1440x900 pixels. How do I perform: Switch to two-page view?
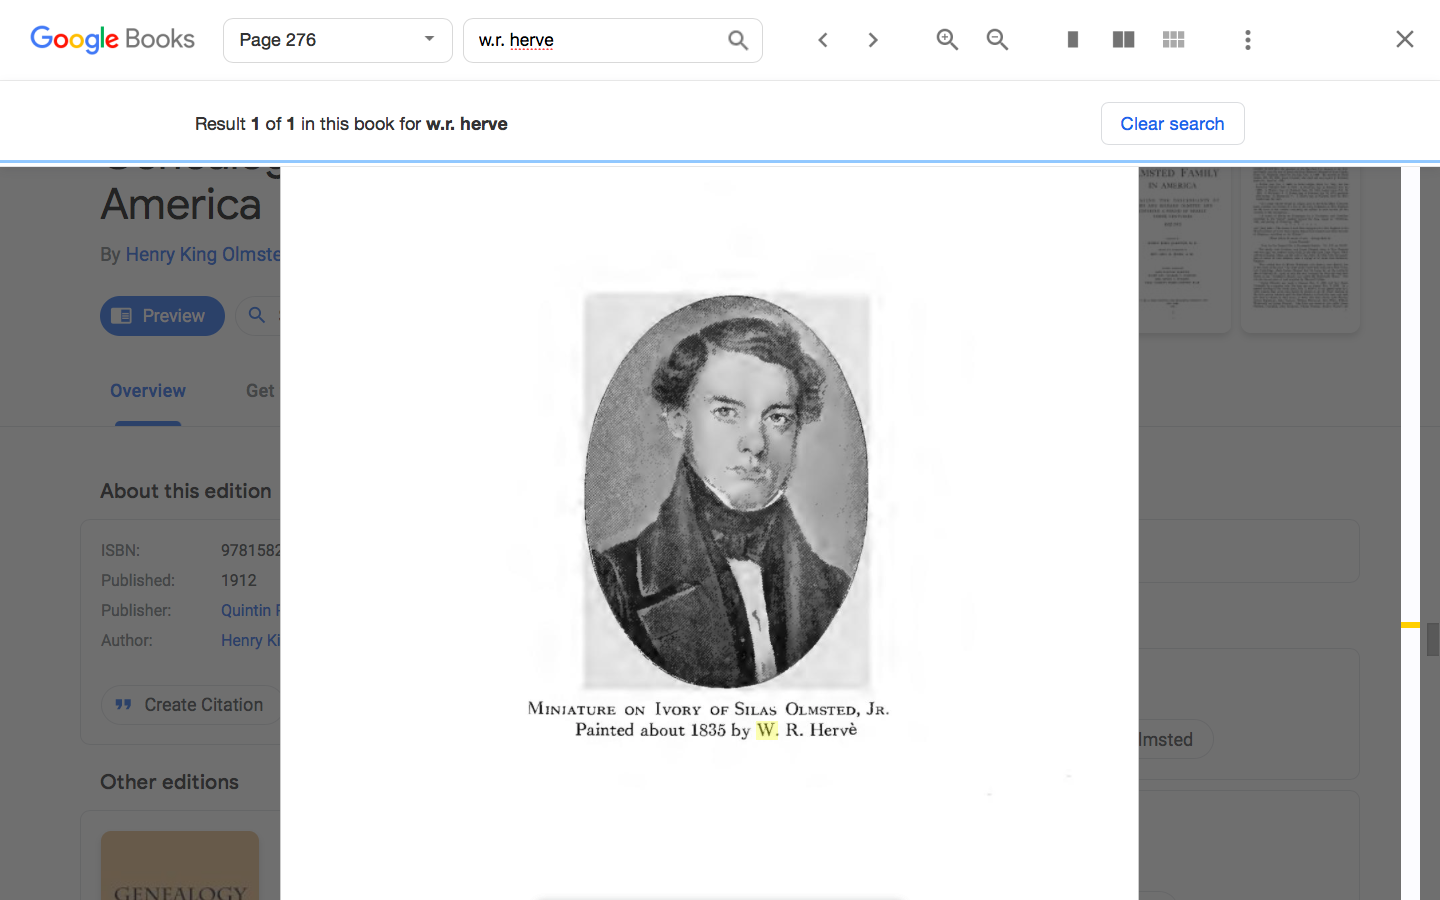pos(1123,40)
